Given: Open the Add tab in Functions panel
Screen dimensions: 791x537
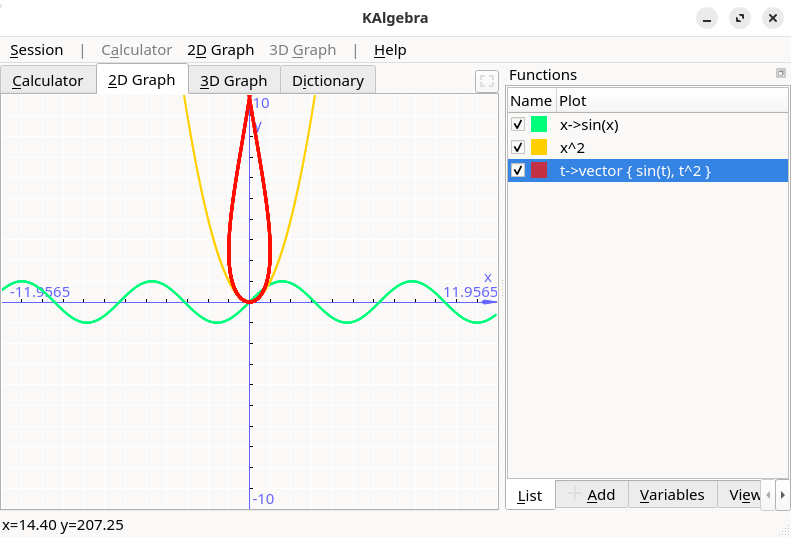Looking at the screenshot, I should coord(592,495).
